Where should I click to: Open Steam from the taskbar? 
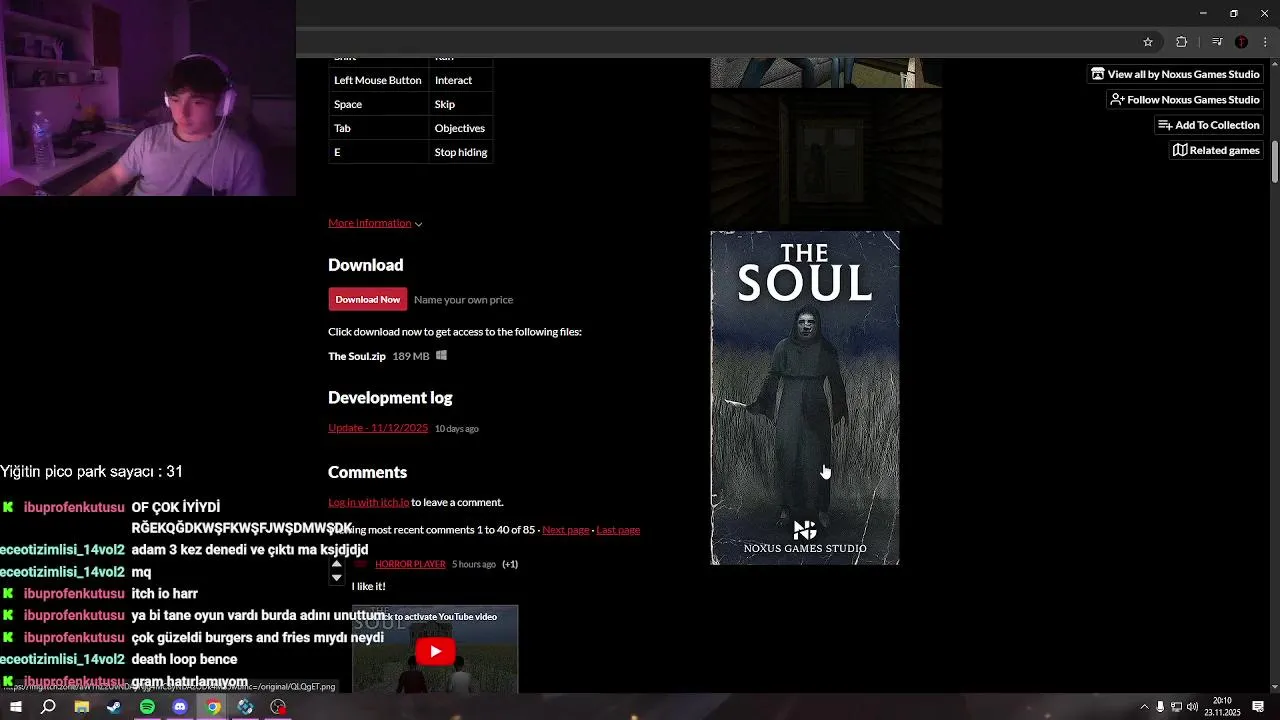[x=114, y=707]
